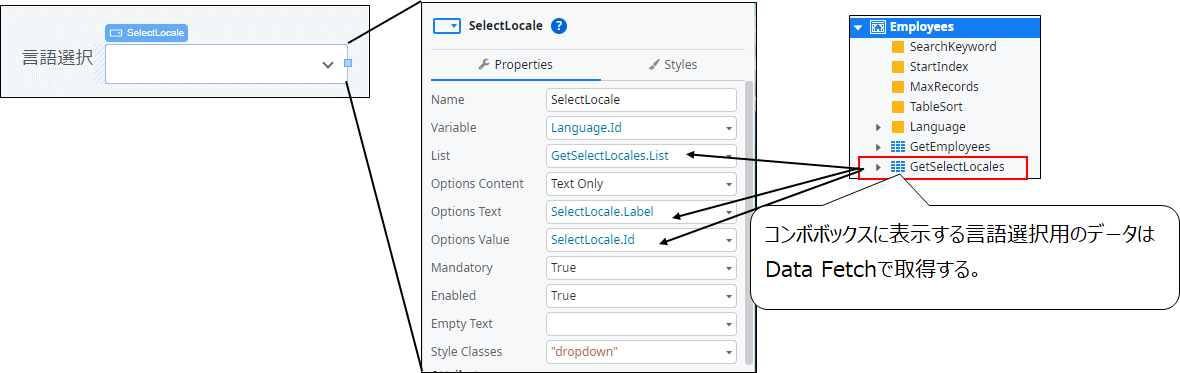Expand the GetSelectLocales tree node
This screenshot has height=373, width=1180.
point(878,167)
